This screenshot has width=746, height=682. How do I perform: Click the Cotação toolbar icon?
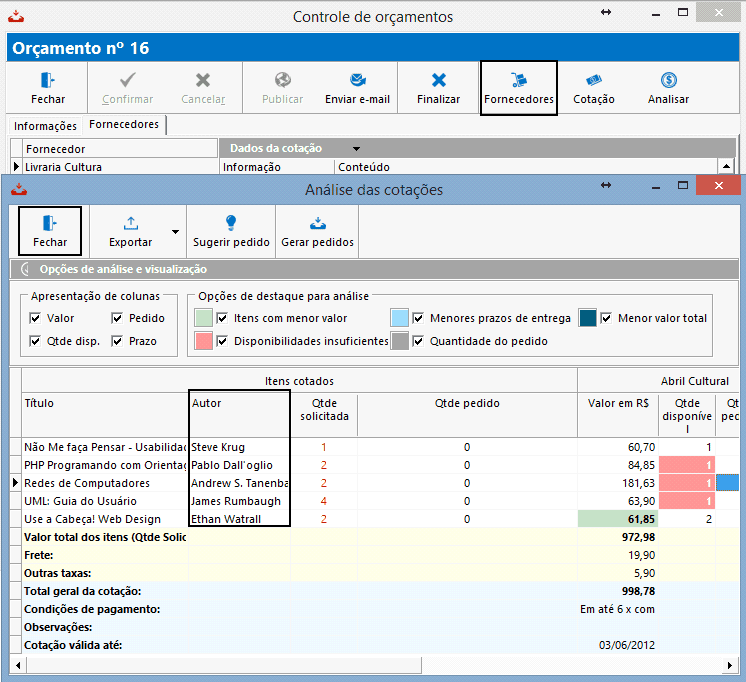pos(594,79)
